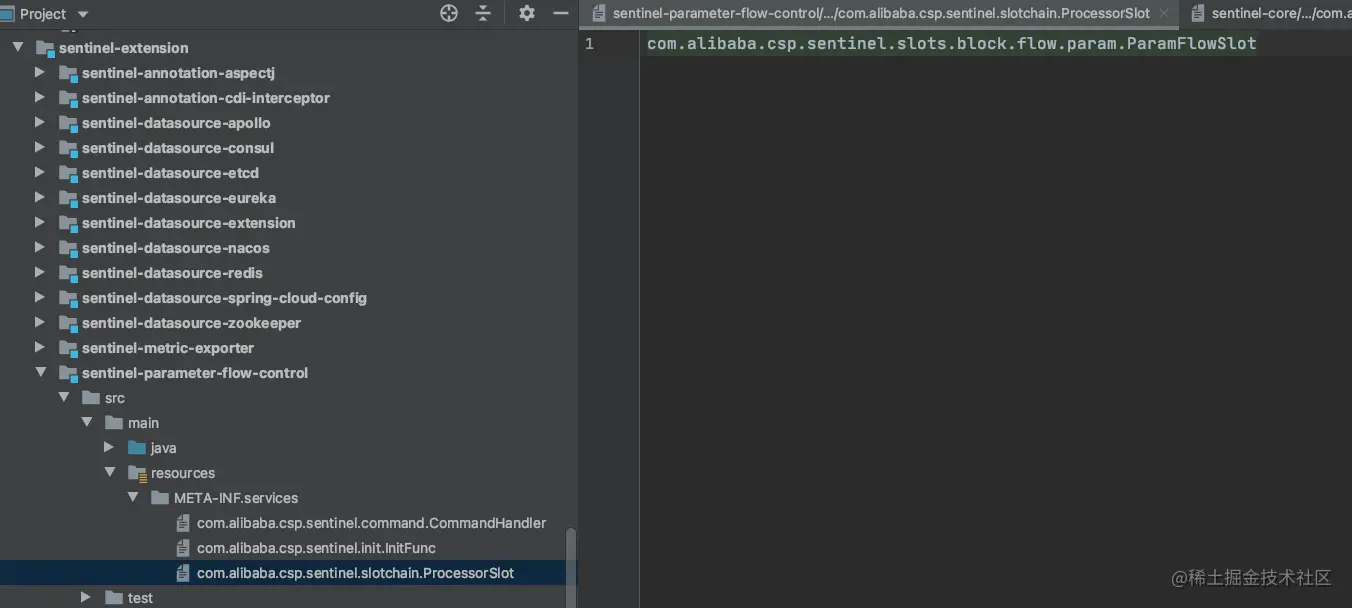Switch to the sentinel-parameter-flow-control ProcessorSlot tab
The image size is (1352, 608).
881,14
